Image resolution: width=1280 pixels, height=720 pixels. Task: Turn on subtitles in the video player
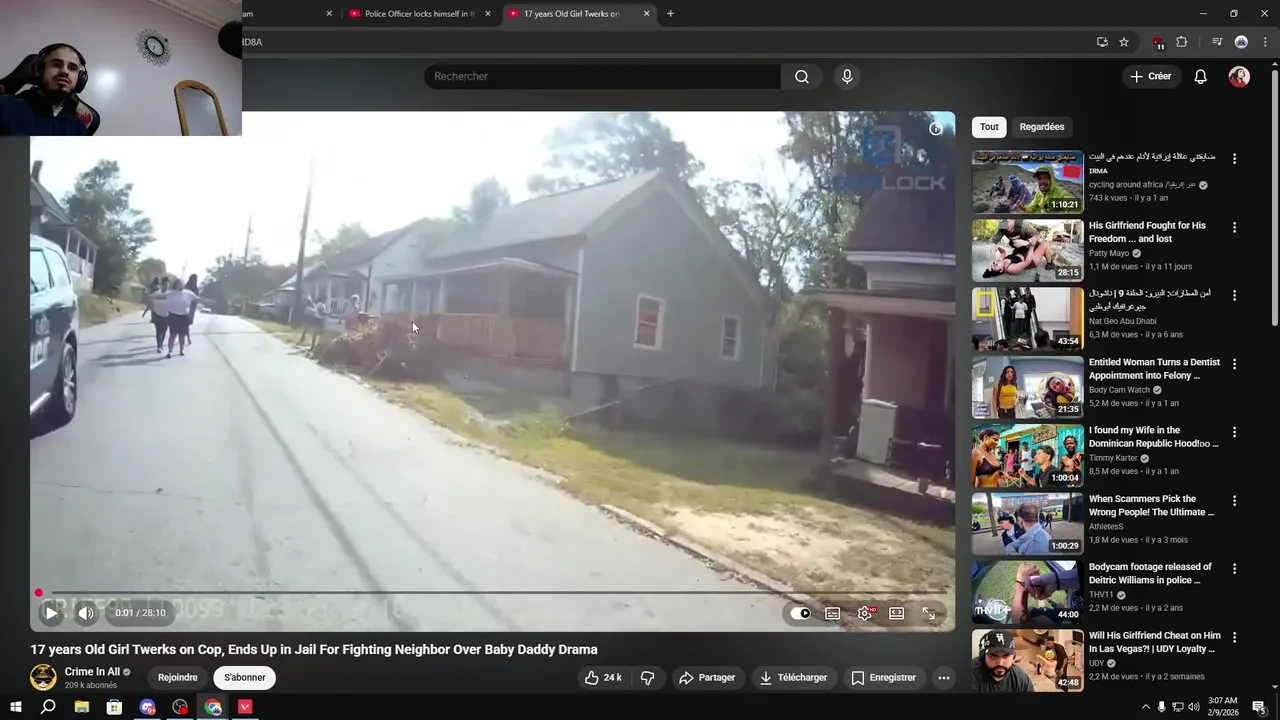(832, 613)
